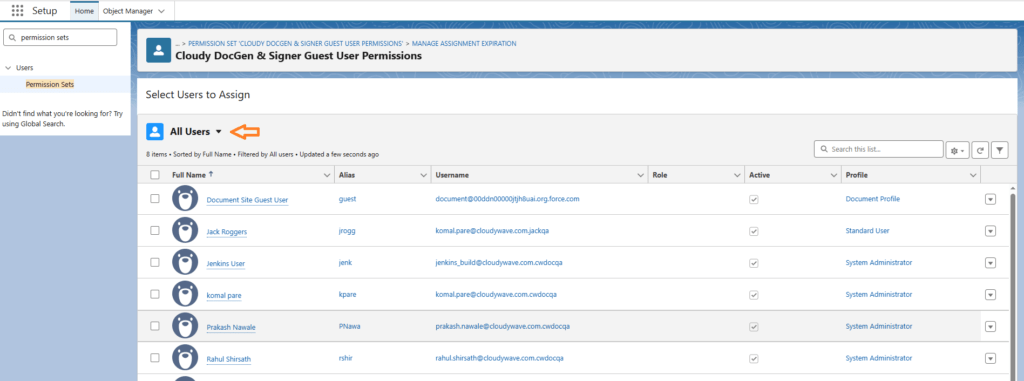1024x381 pixels.
Task: Open row actions for Document Site Guest User
Action: coord(990,199)
